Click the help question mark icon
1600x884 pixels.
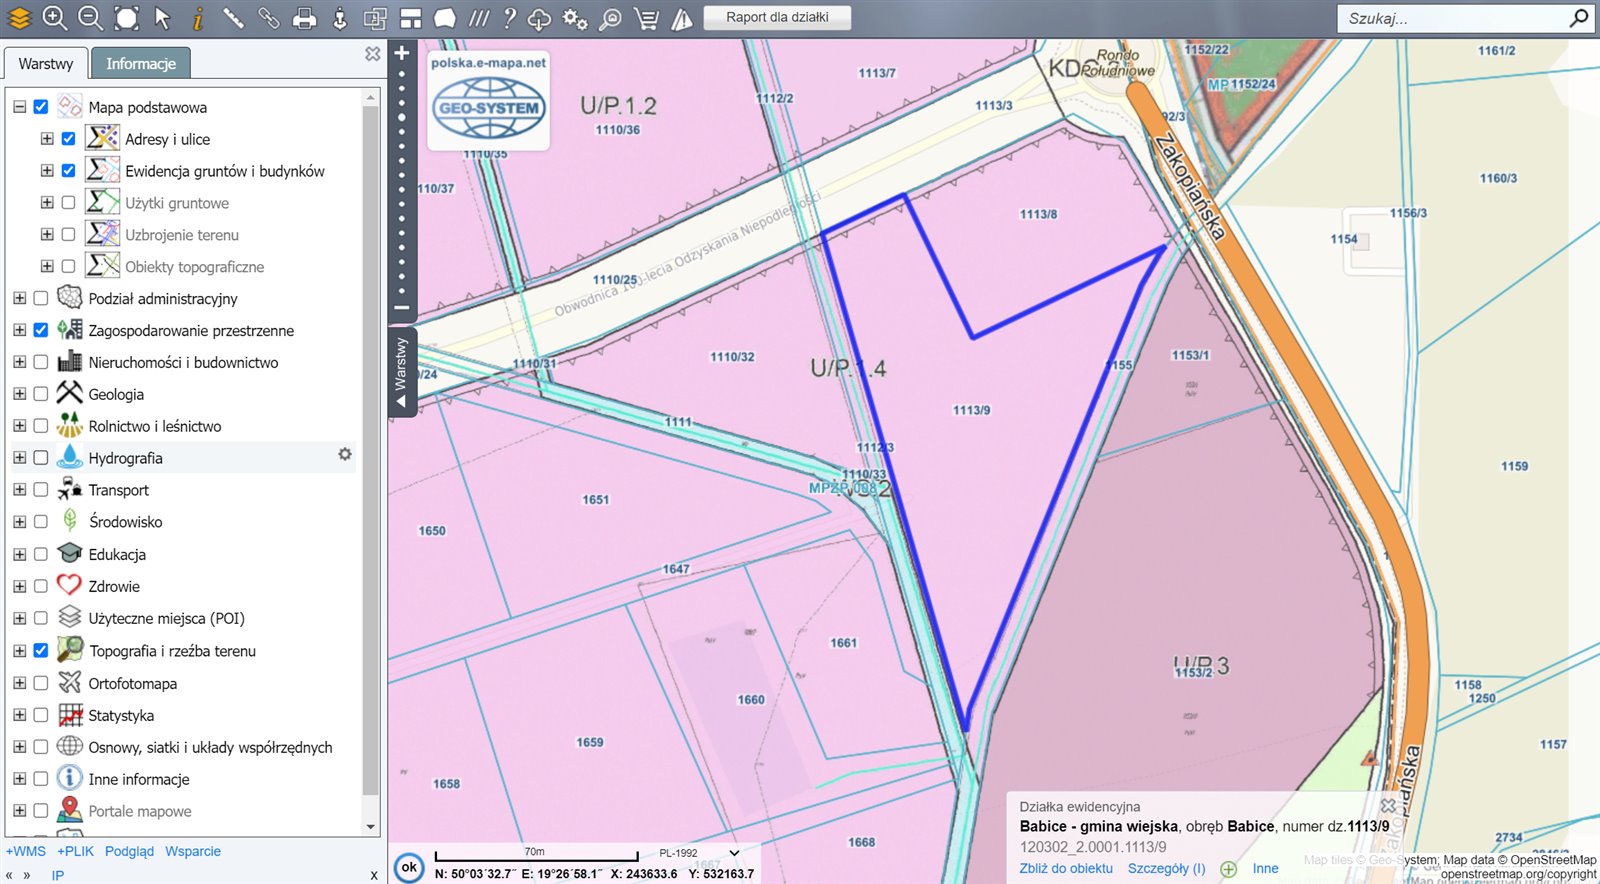tap(510, 18)
